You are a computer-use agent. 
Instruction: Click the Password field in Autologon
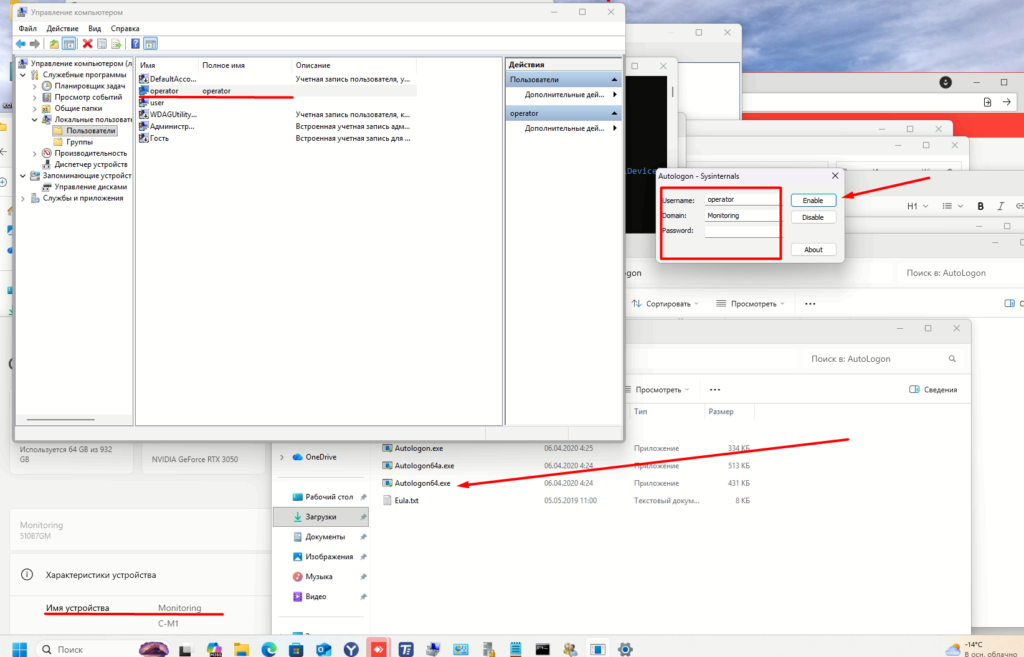[741, 231]
